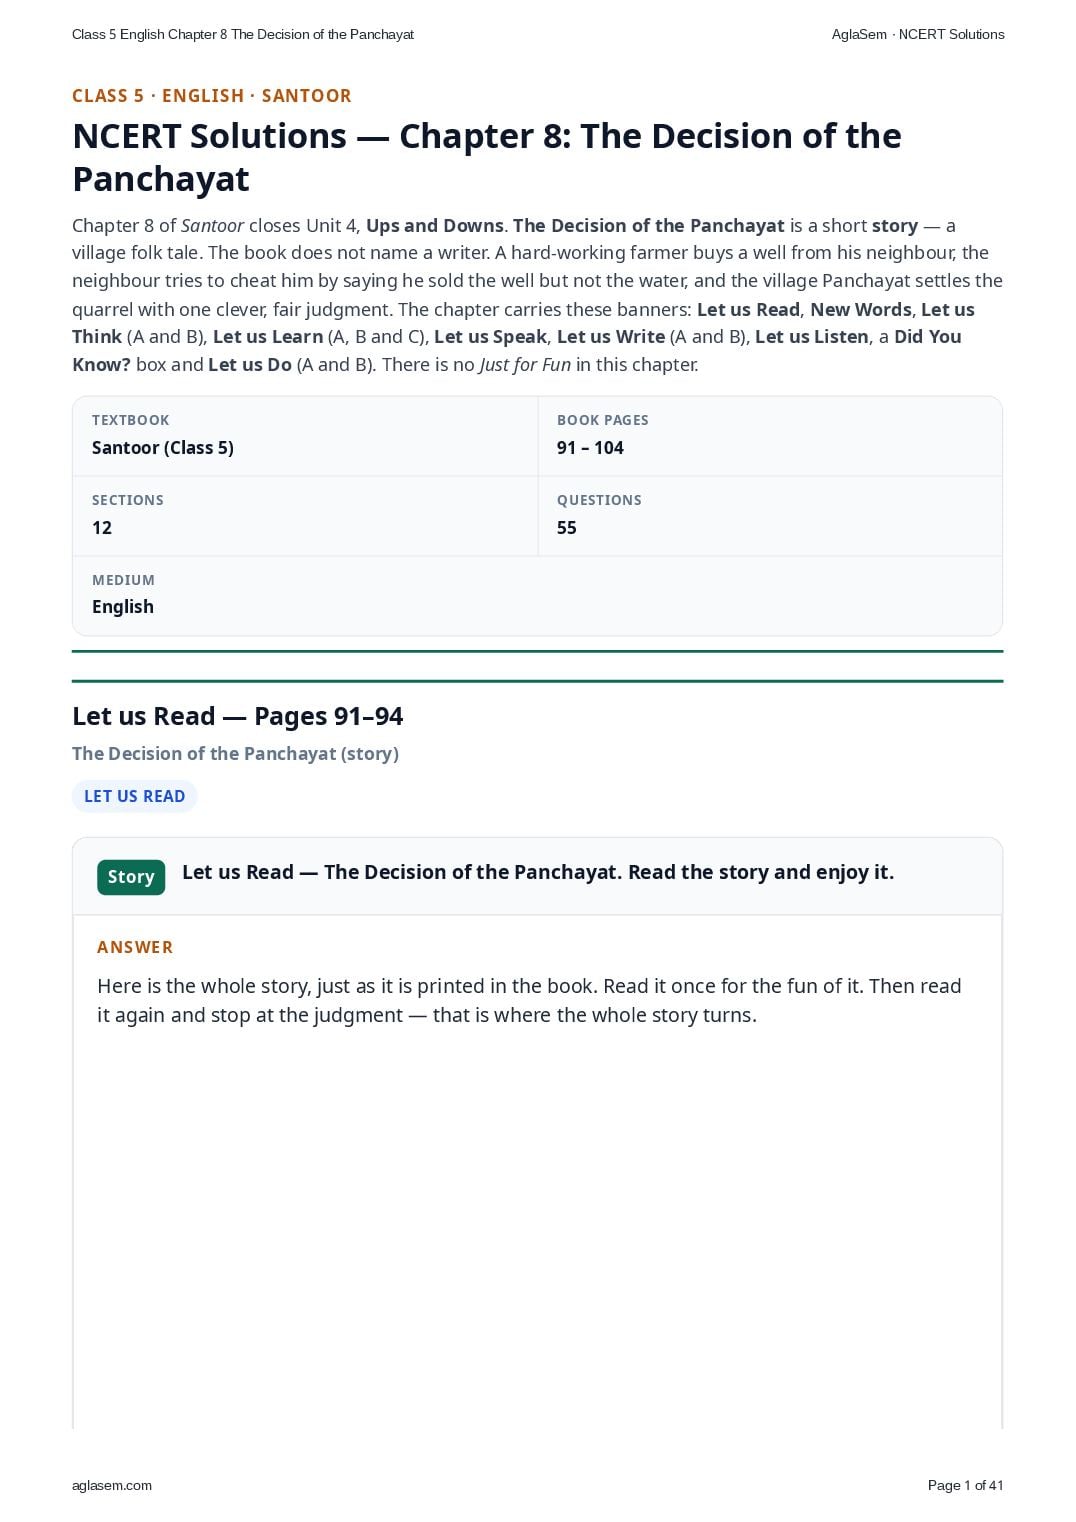Click the page header chapter title text
This screenshot has height=1522, width=1076.
[243, 34]
